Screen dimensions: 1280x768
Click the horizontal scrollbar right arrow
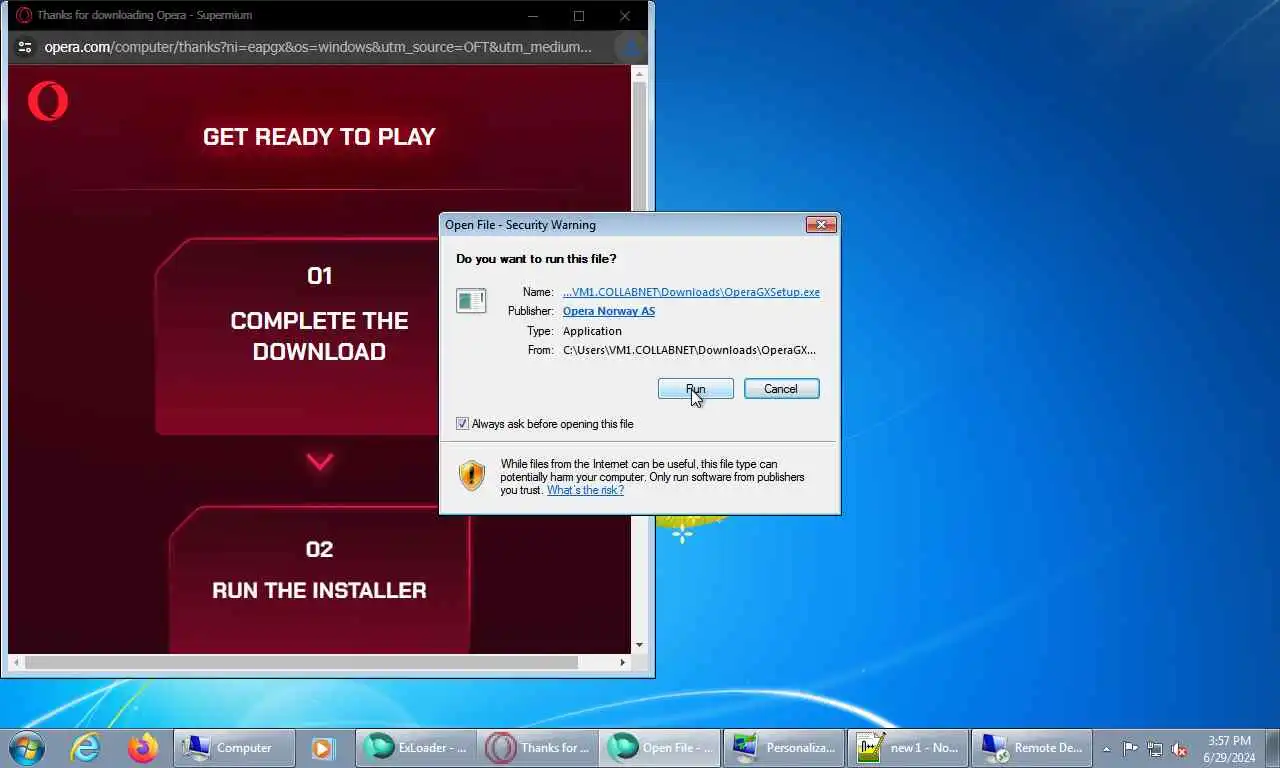(x=623, y=662)
